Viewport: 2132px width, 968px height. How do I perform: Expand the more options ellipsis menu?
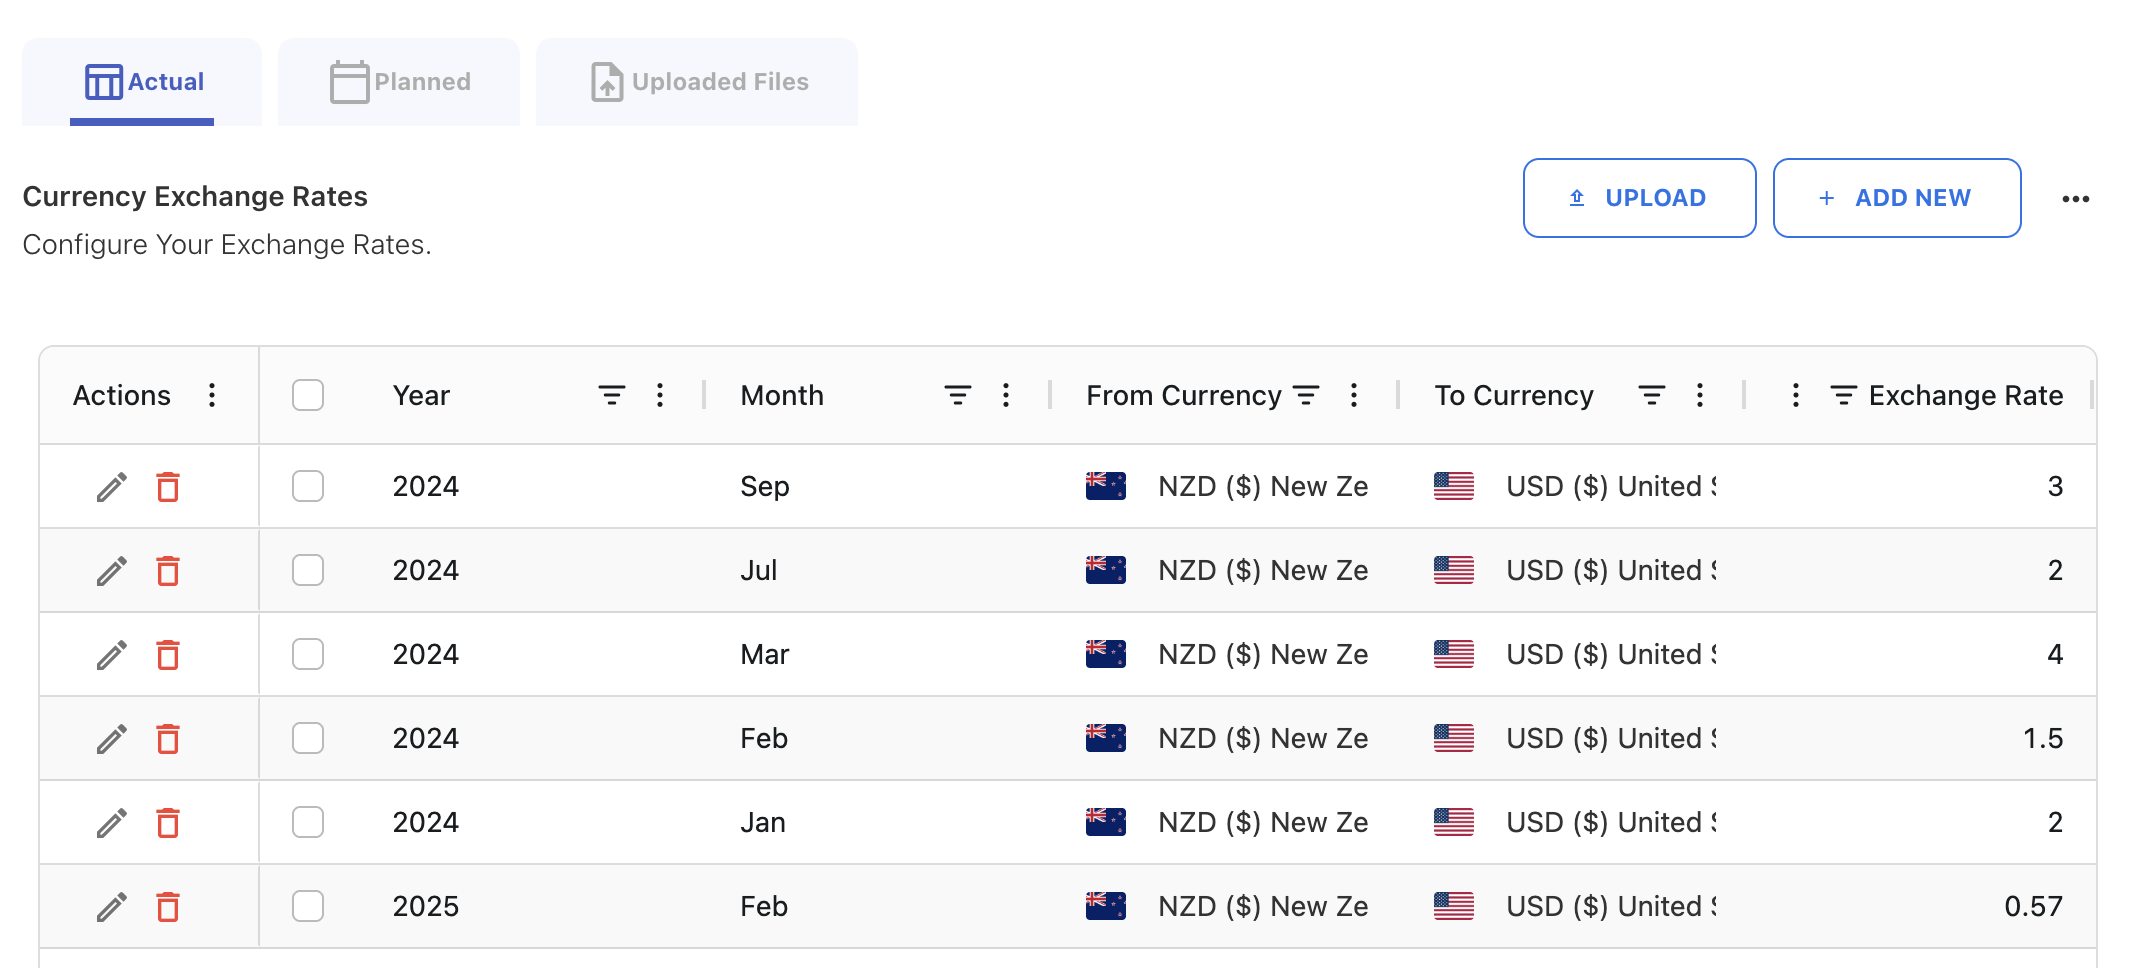[x=2075, y=199]
